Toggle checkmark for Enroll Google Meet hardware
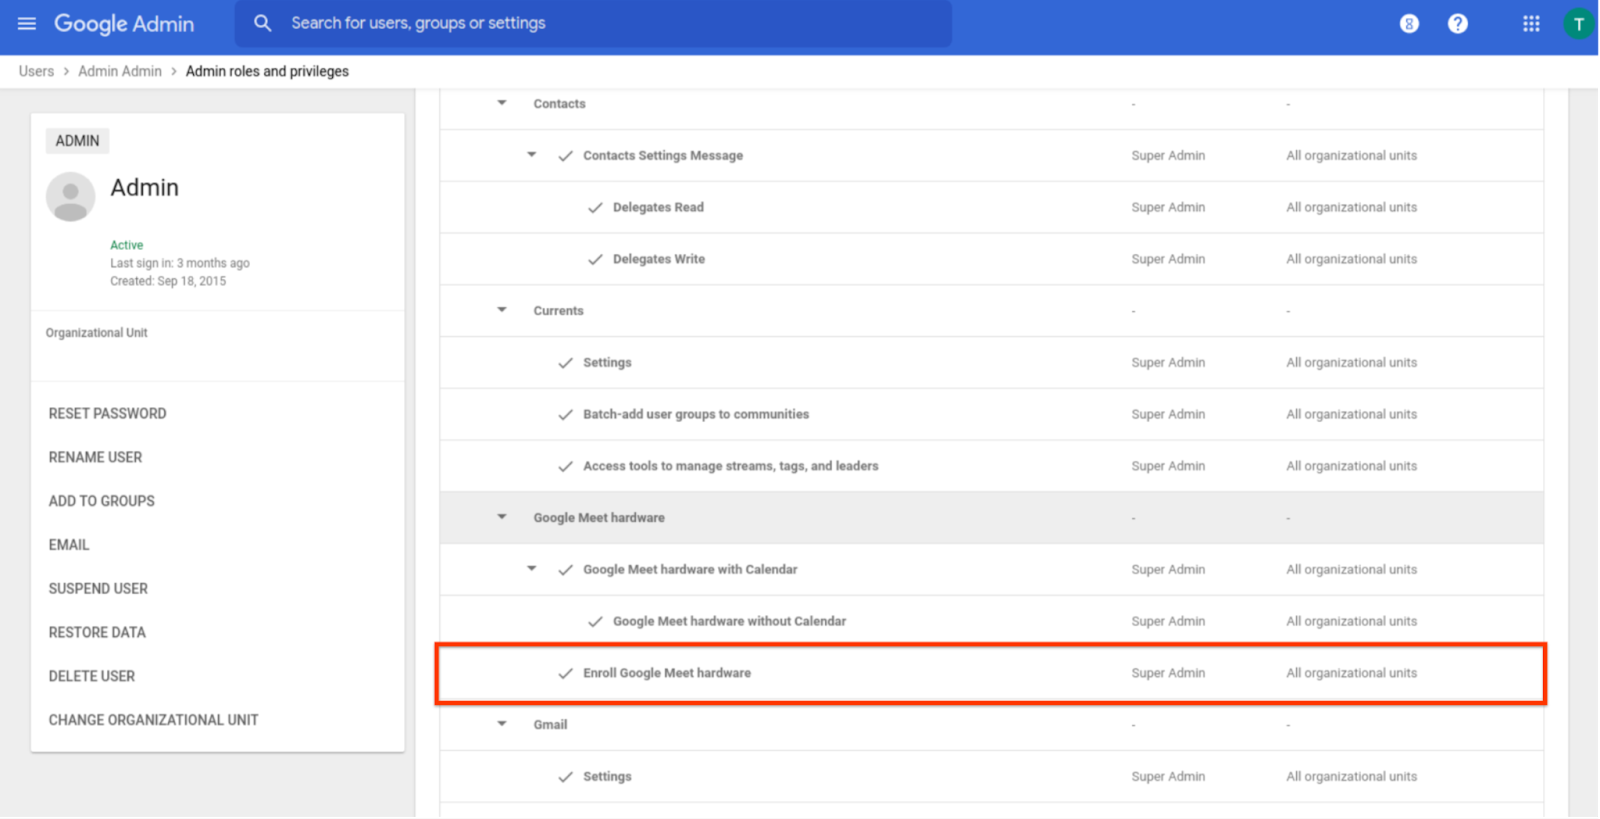This screenshot has height=819, width=1600. click(566, 673)
